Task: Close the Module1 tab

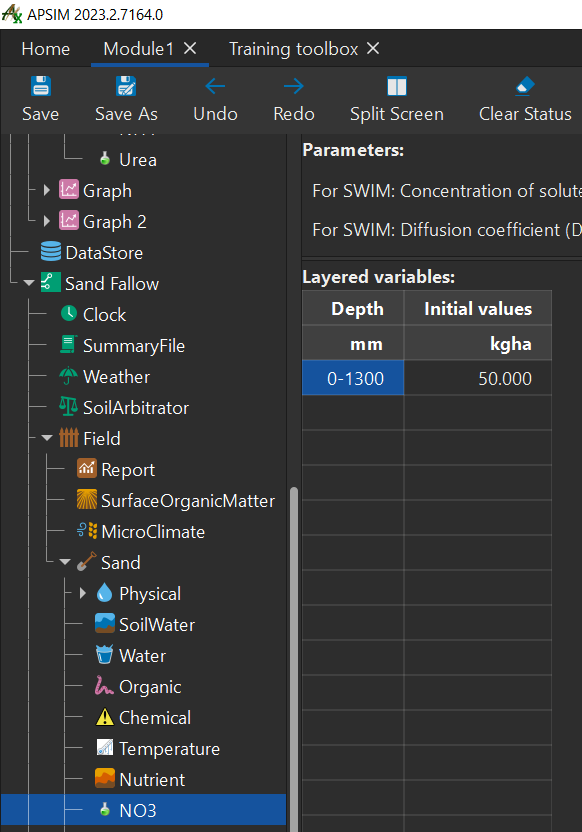Action: click(x=190, y=49)
